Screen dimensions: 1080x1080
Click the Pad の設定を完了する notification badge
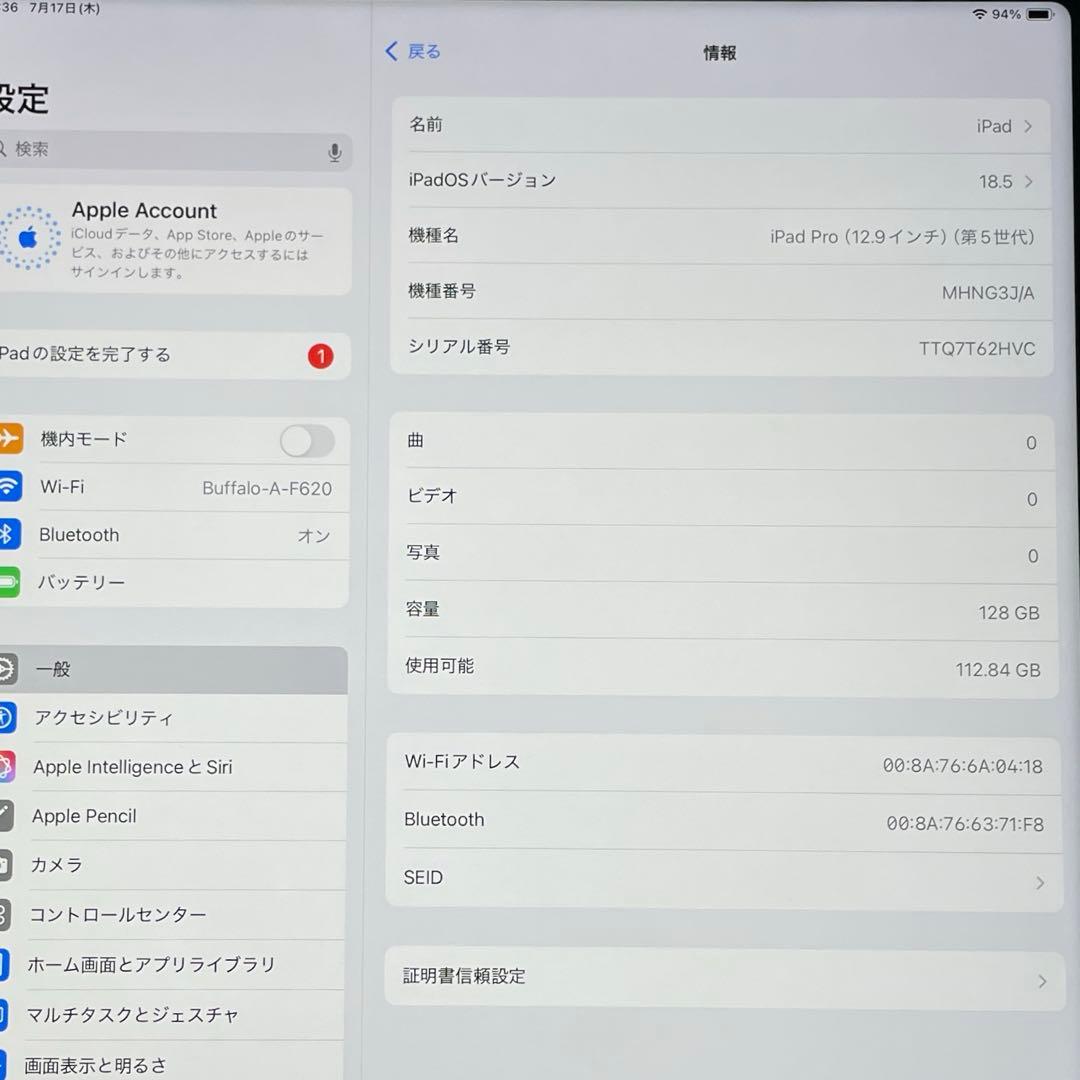320,356
